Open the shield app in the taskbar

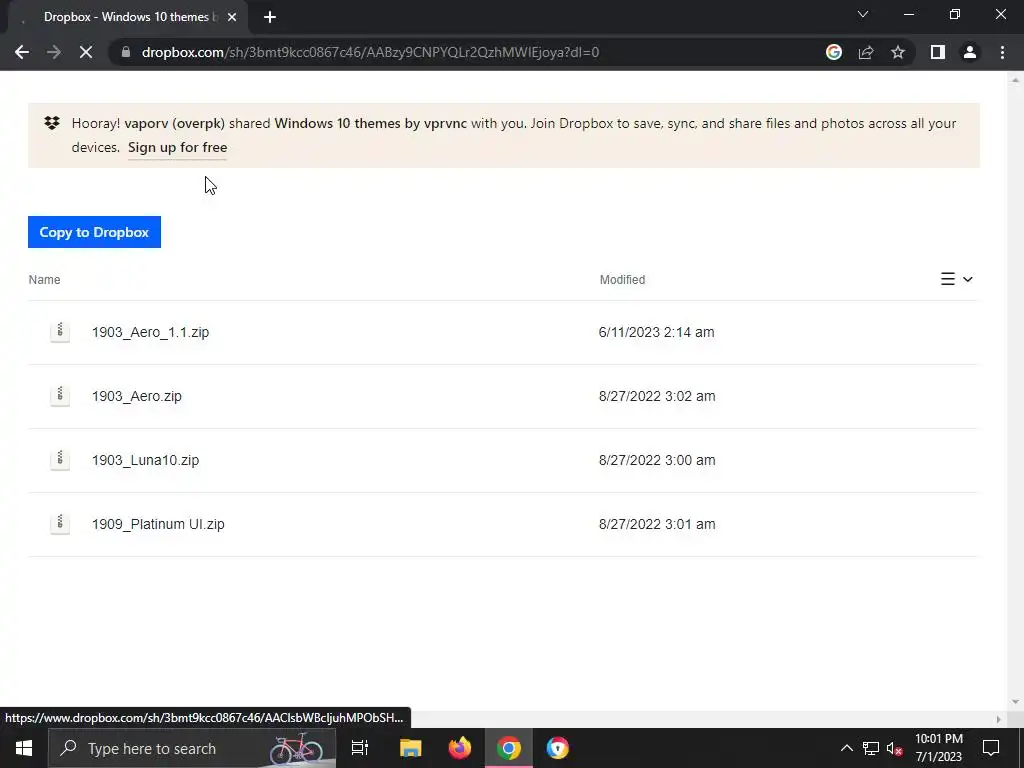558,748
